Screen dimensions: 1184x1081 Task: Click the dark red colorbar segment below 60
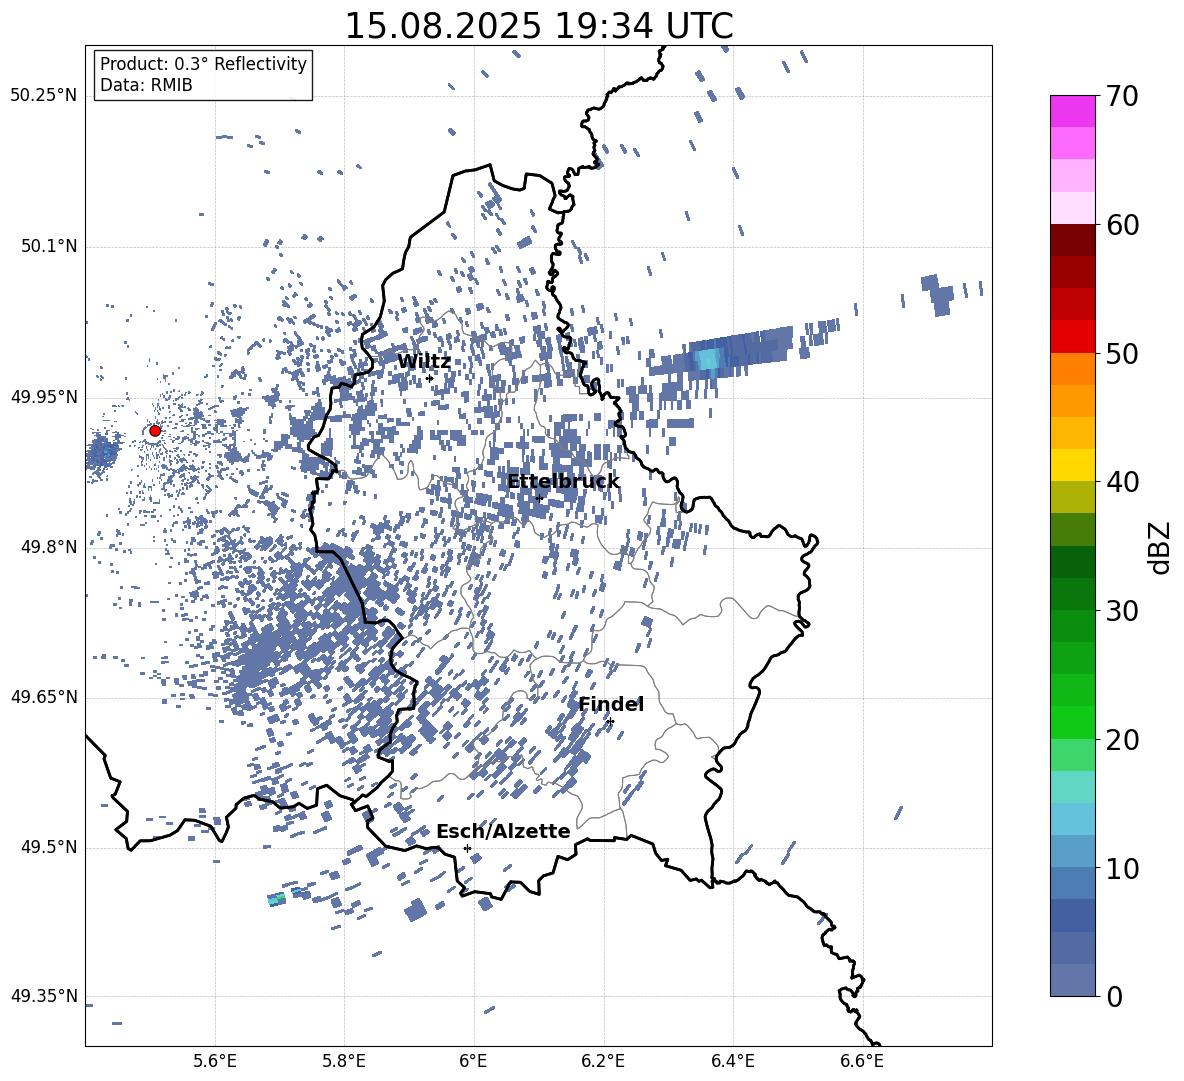click(x=1072, y=240)
